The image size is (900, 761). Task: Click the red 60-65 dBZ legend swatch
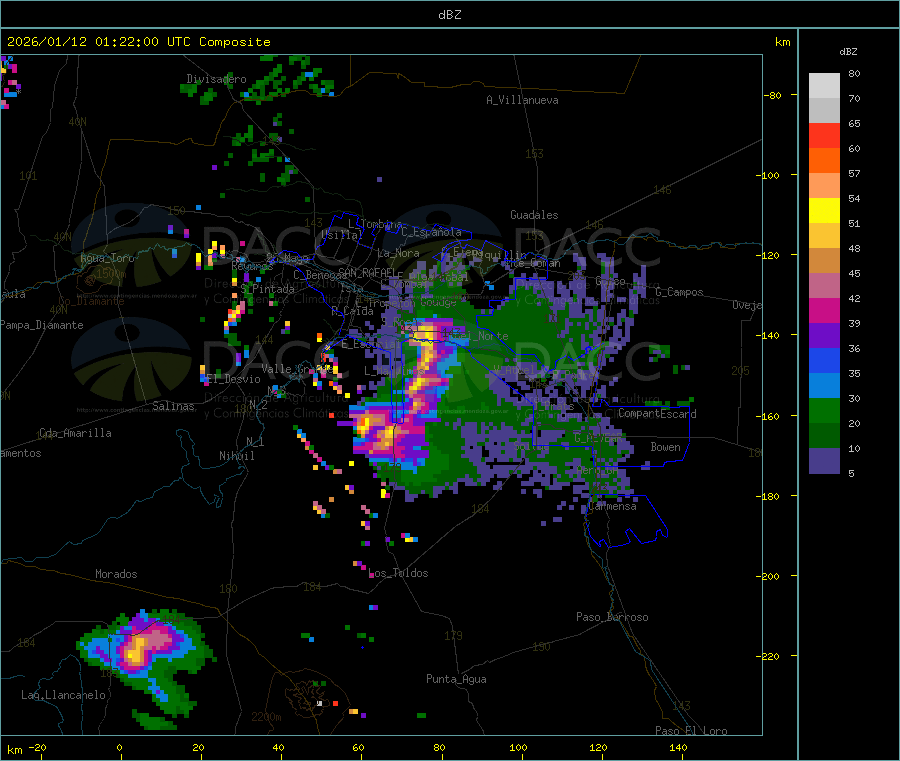(x=824, y=136)
